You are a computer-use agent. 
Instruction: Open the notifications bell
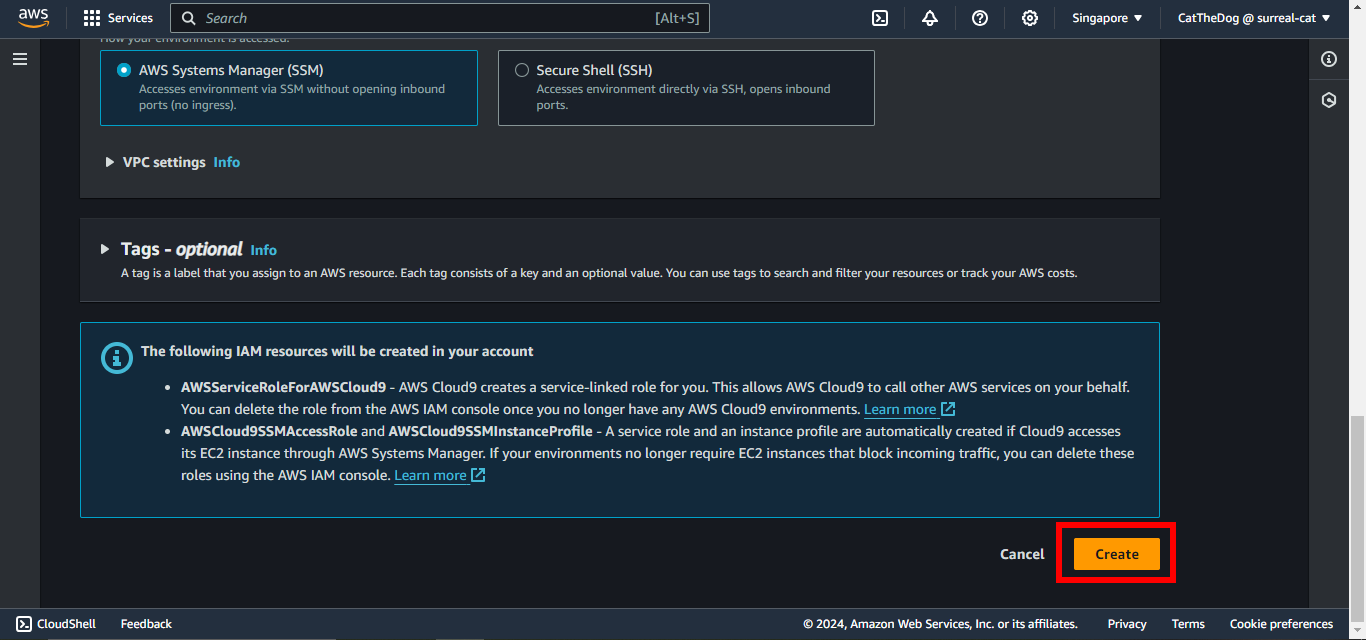pyautogui.click(x=930, y=18)
